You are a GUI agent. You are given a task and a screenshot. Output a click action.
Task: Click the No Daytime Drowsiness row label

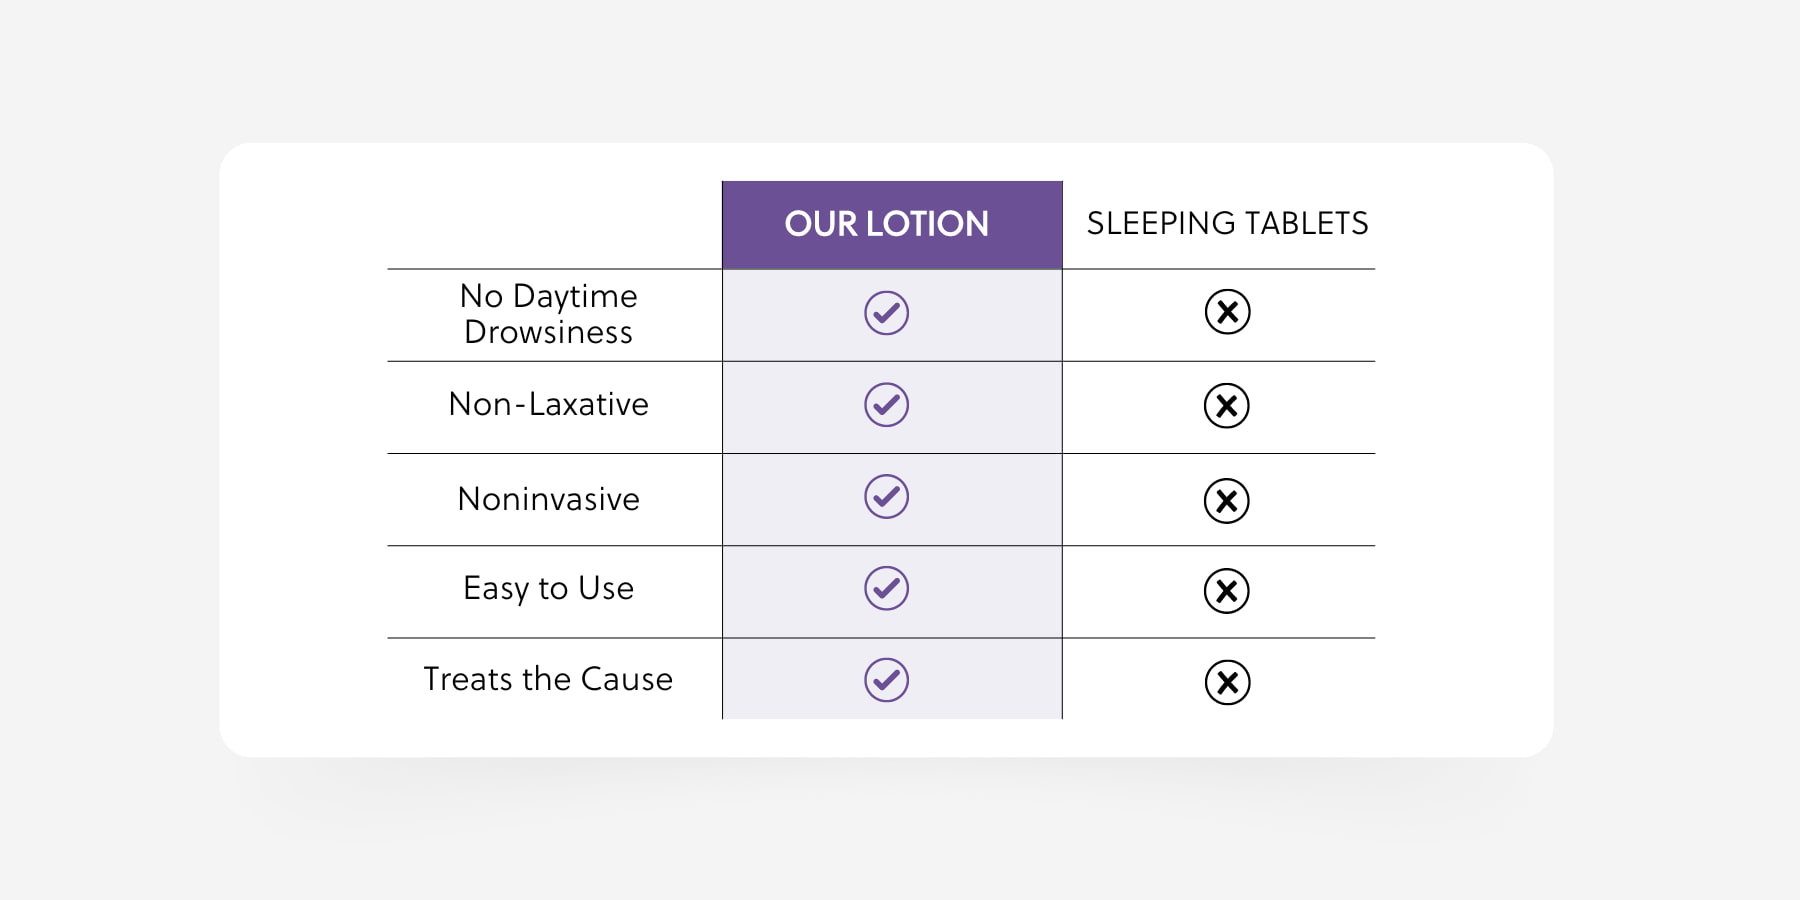(x=549, y=314)
